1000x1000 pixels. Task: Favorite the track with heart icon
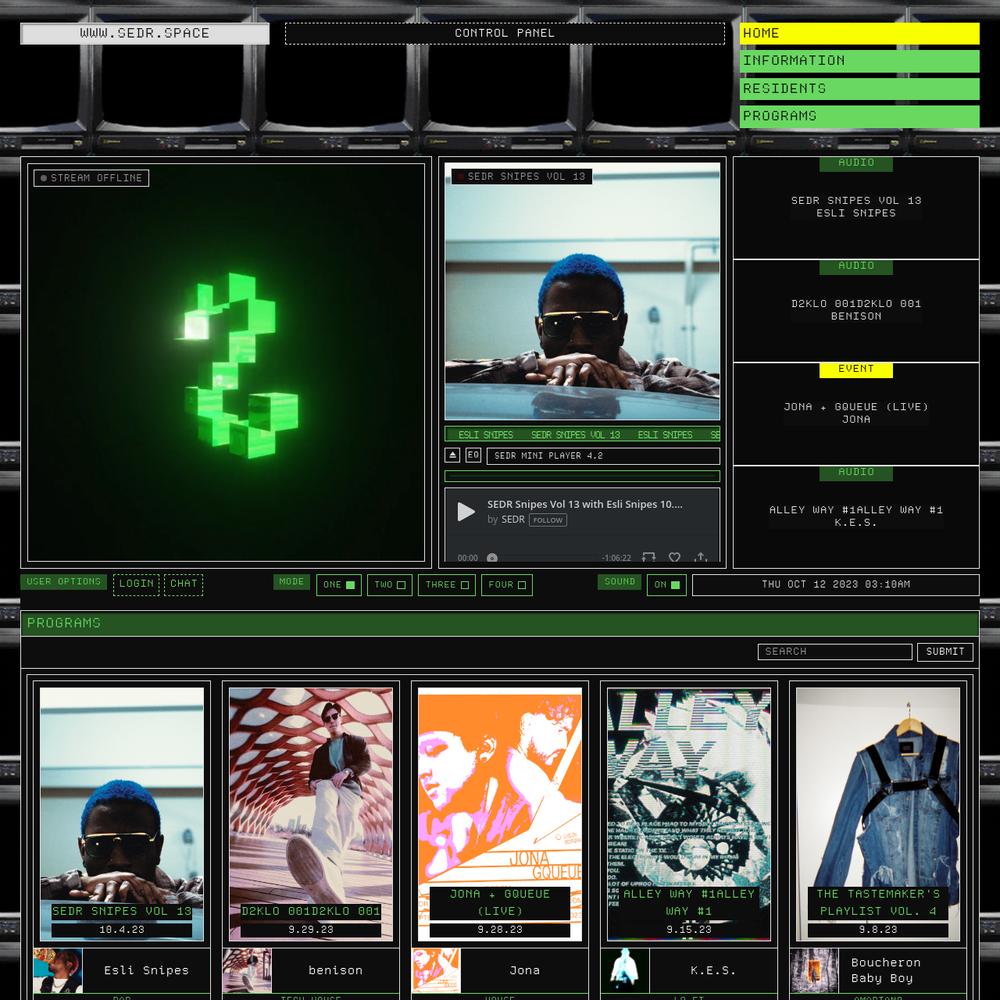[674, 557]
